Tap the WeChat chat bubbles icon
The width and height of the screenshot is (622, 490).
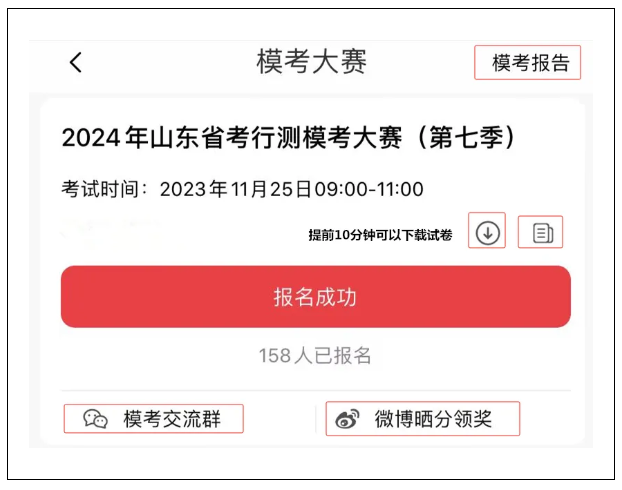click(95, 419)
